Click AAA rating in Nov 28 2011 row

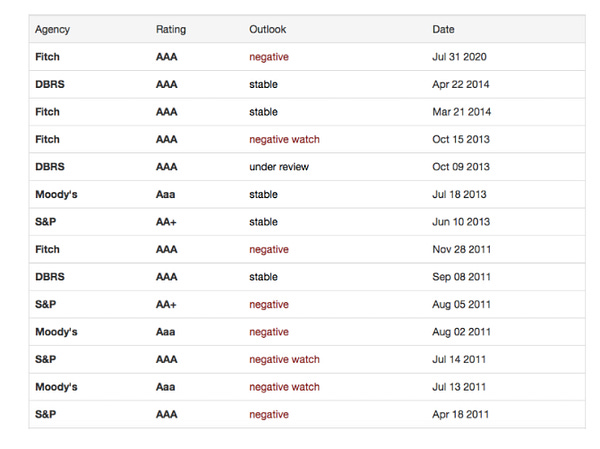(x=166, y=250)
